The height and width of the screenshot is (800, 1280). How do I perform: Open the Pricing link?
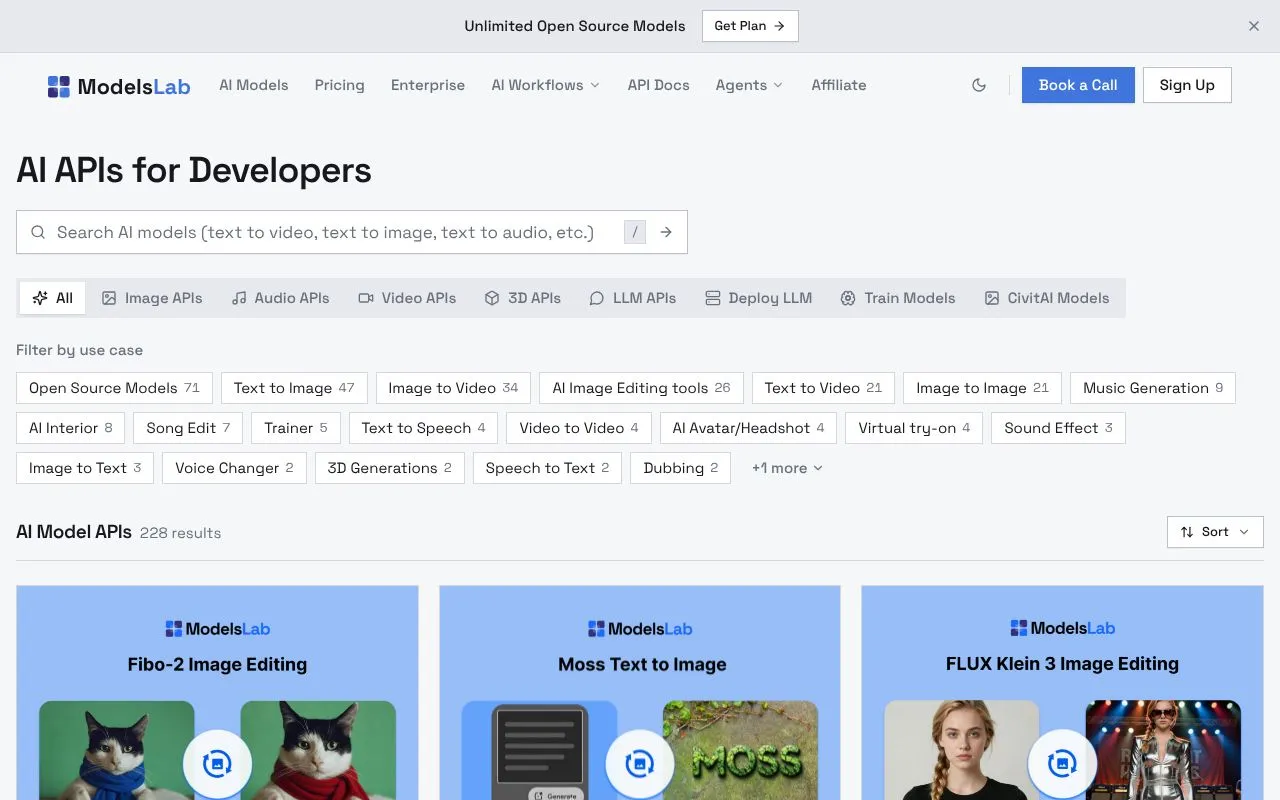point(340,85)
